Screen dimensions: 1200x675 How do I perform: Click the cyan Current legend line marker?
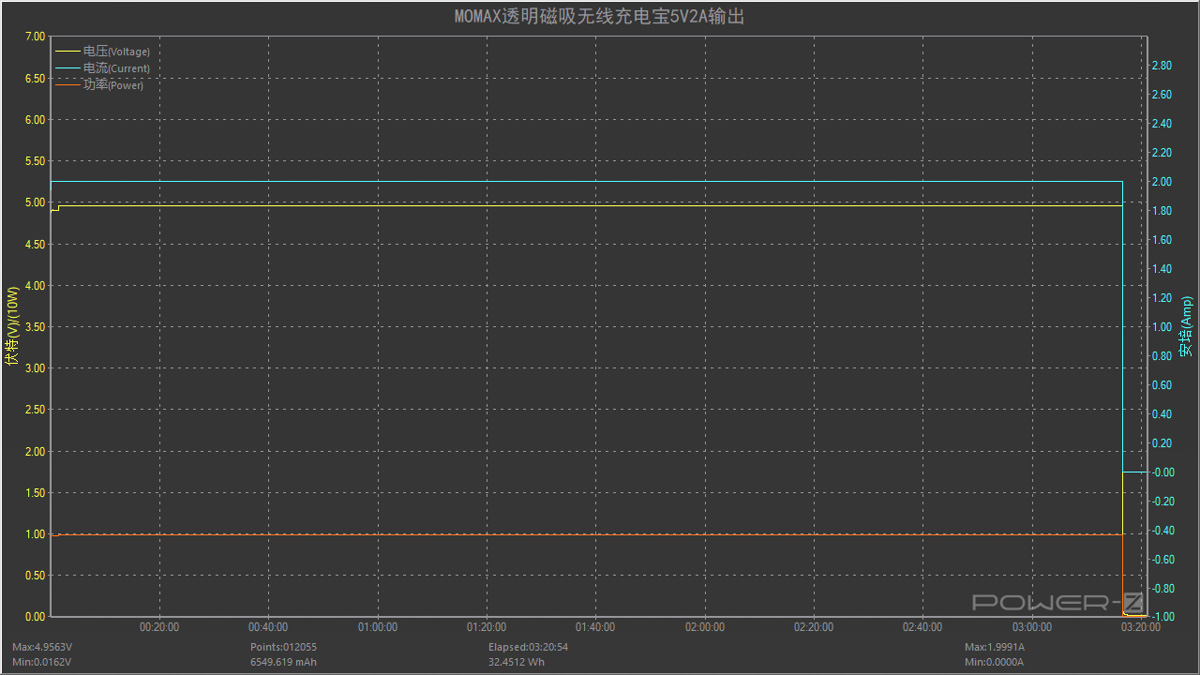coord(68,68)
